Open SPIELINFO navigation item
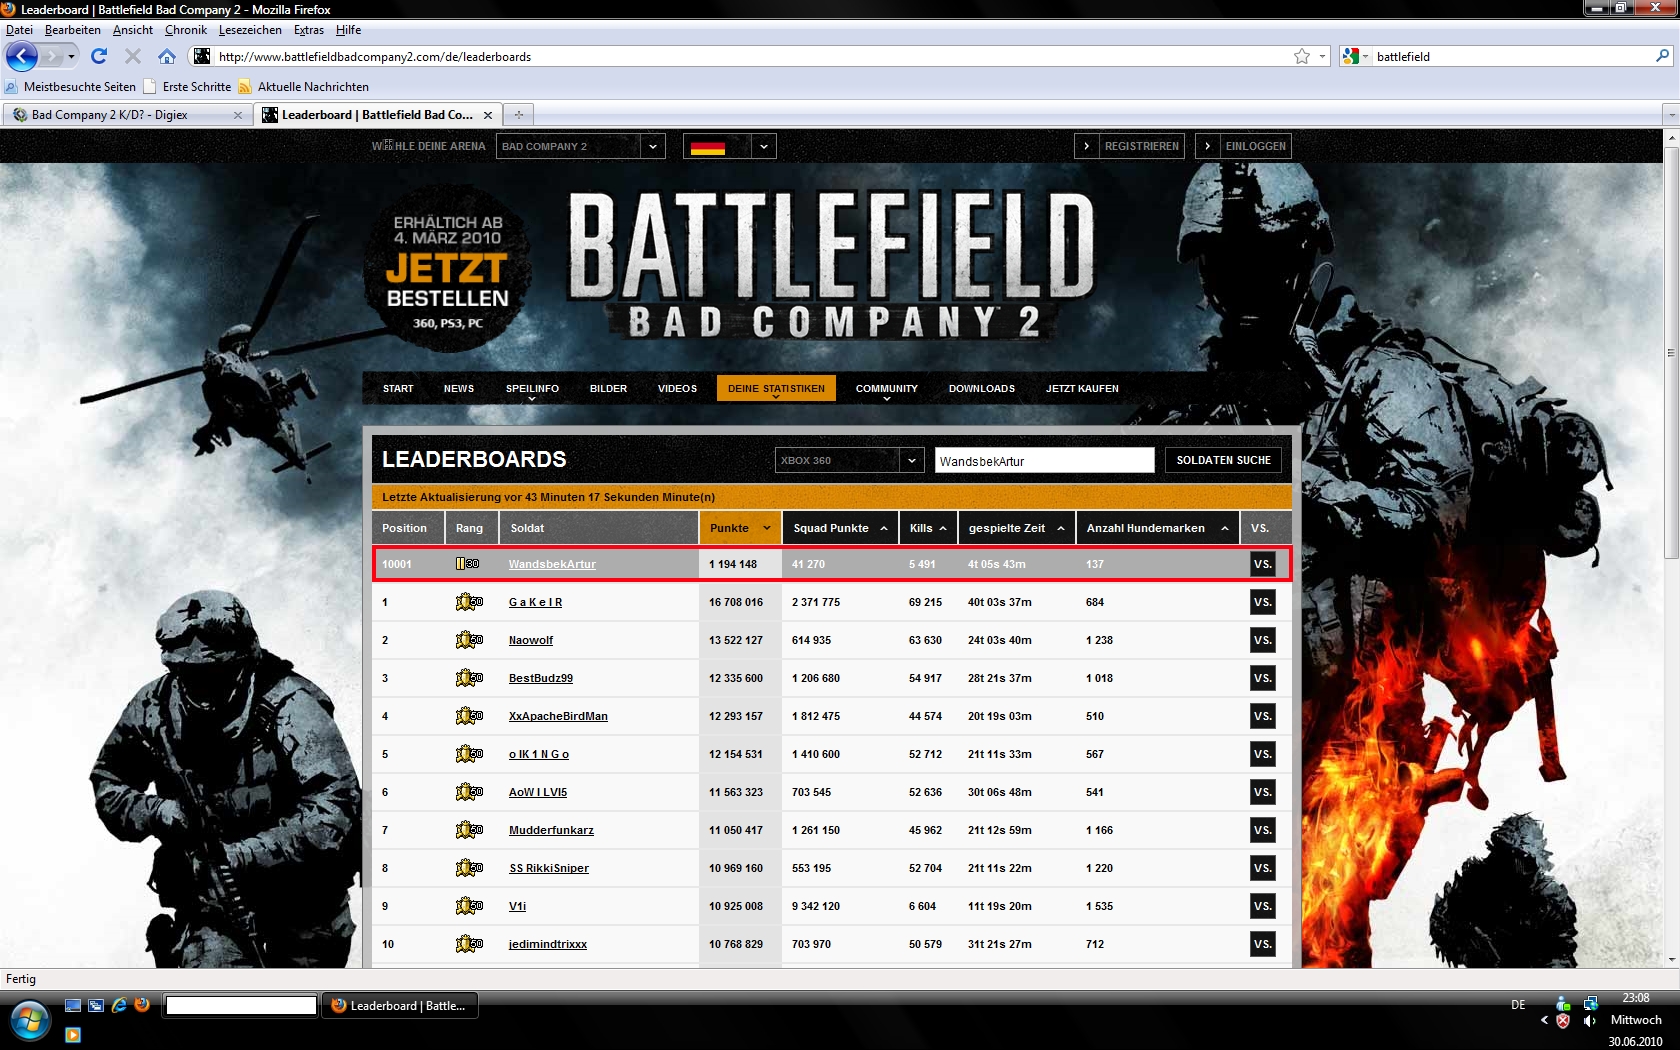The width and height of the screenshot is (1680, 1050). coord(532,389)
